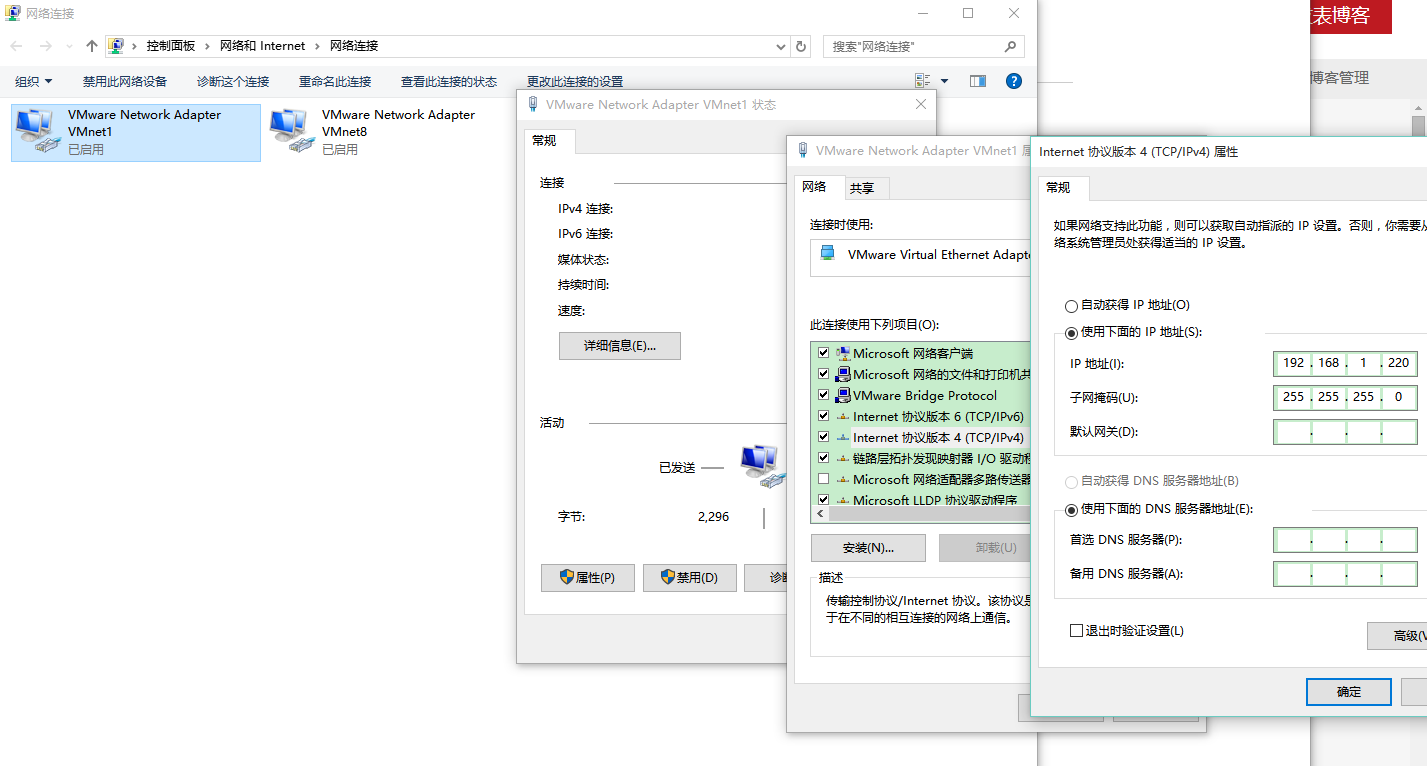1427x766 pixels.
Task: Refresh the Network Connections address bar
Action: tap(800, 46)
